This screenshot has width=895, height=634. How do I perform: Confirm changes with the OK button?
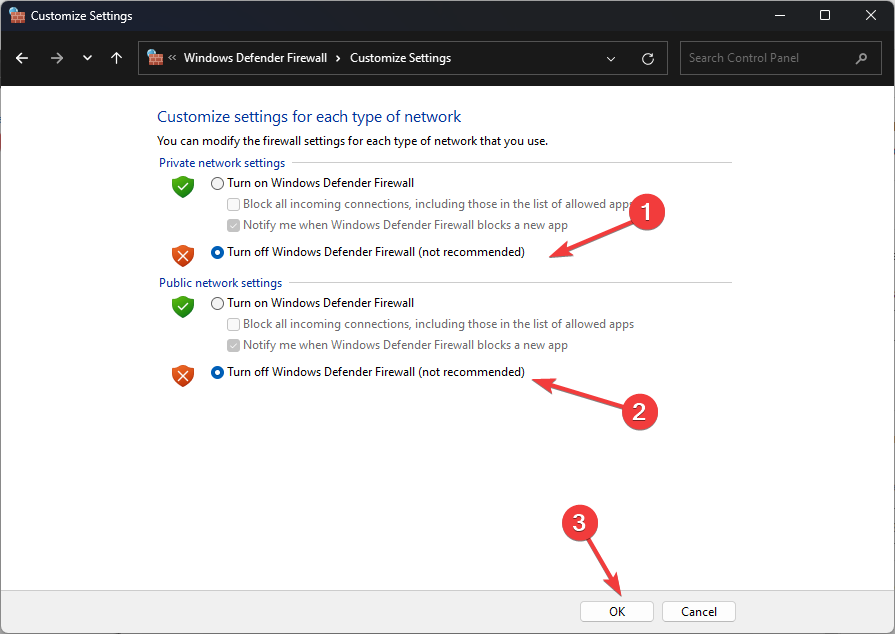click(x=616, y=612)
